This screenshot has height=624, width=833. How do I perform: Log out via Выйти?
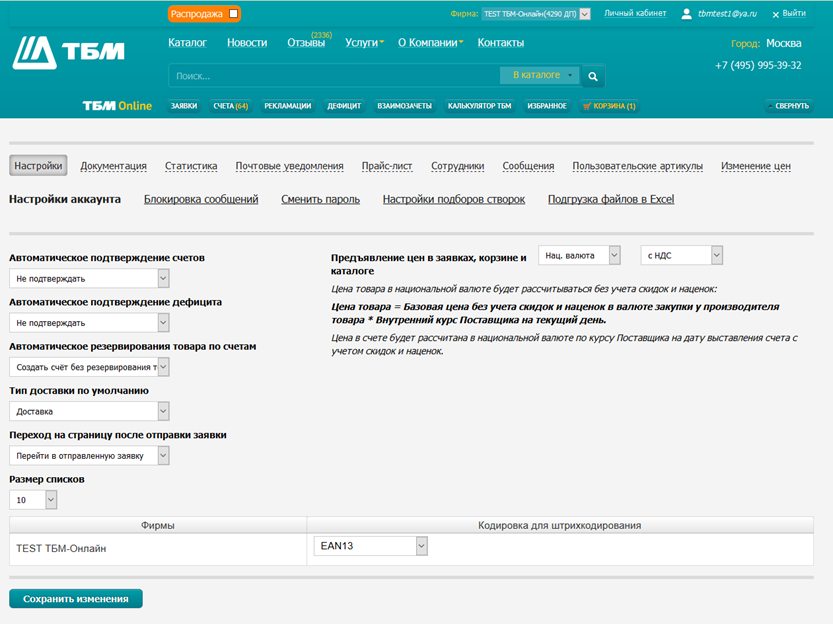(x=789, y=14)
